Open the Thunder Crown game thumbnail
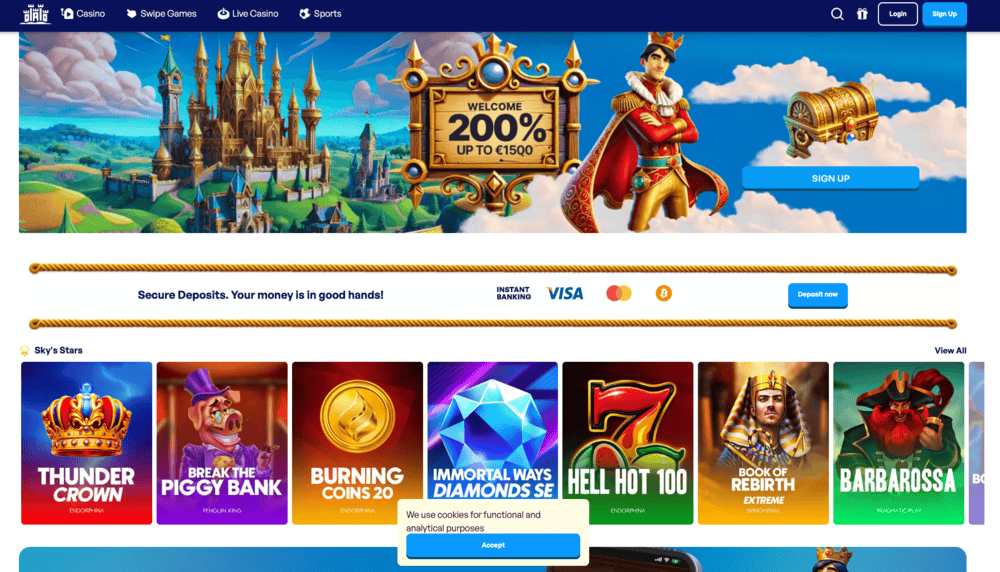Screen dimensions: 1000x572 (87, 443)
